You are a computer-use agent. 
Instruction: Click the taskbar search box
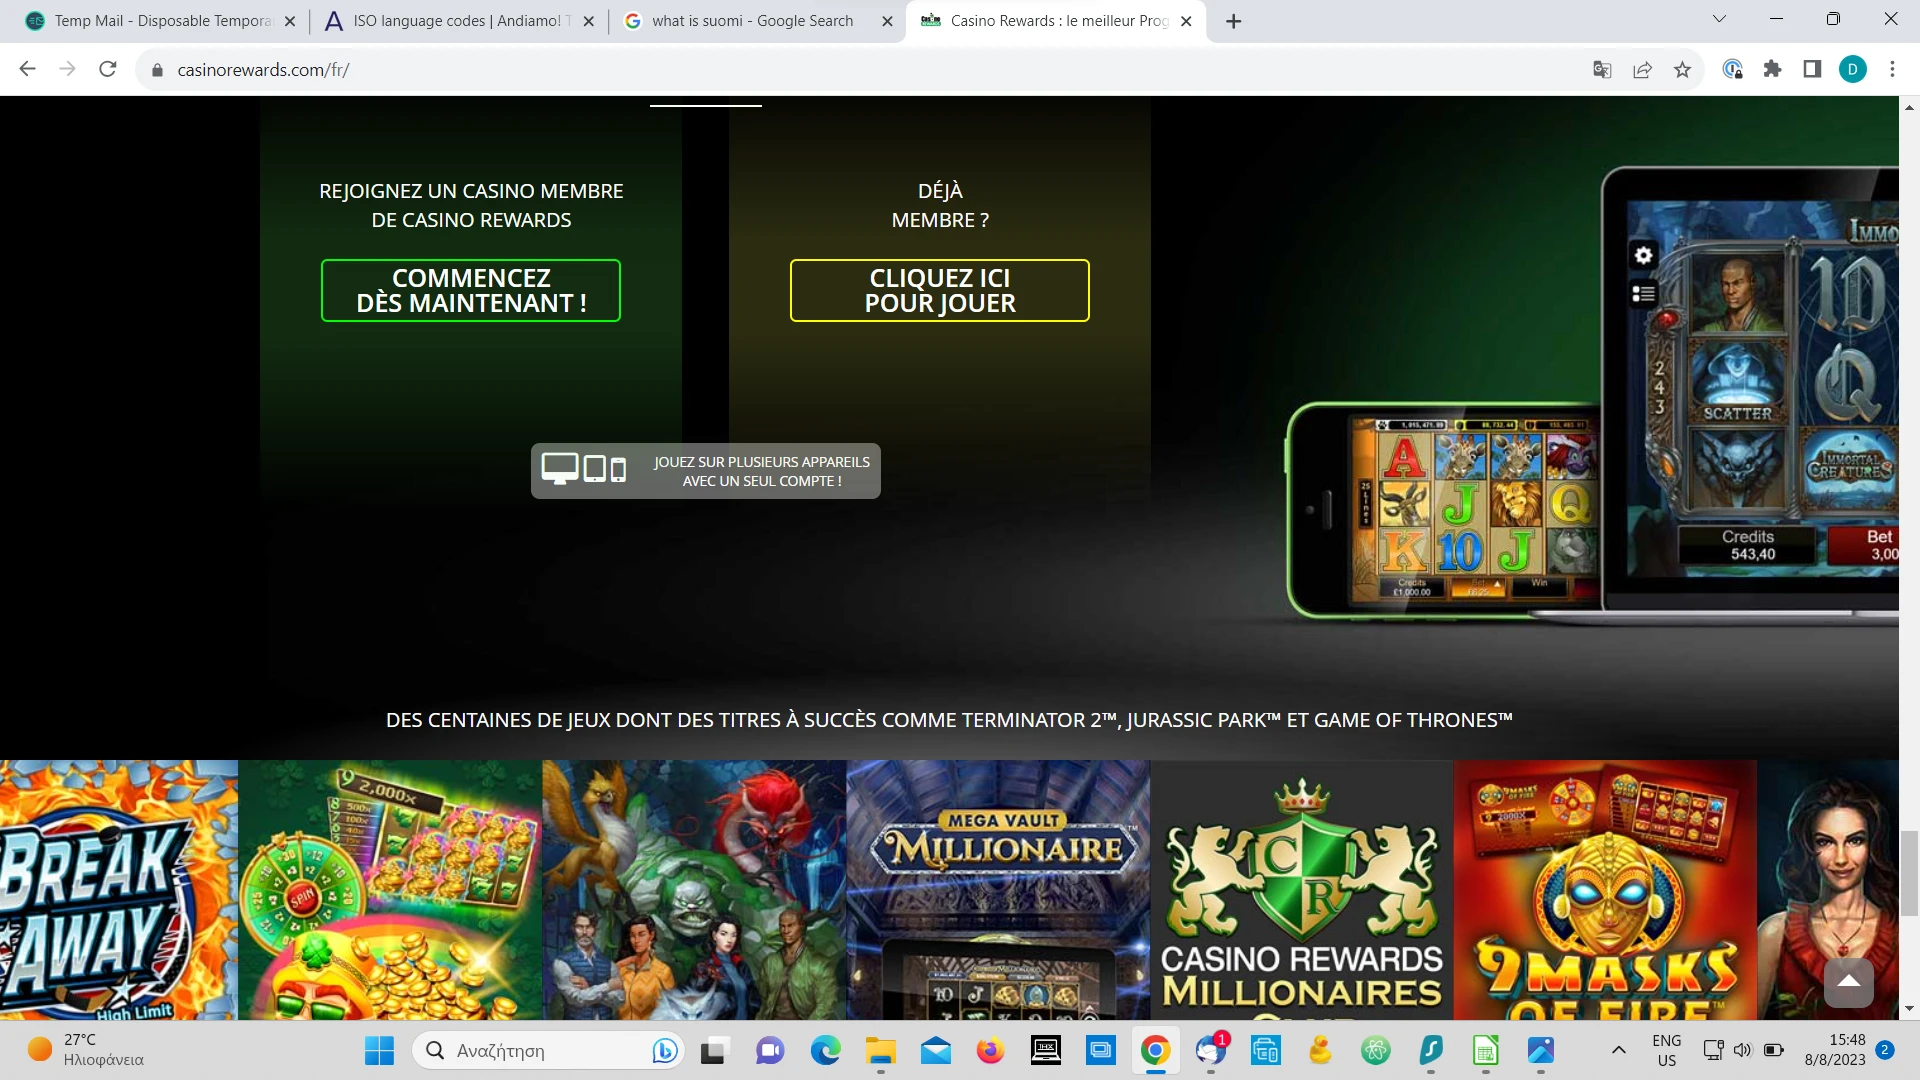pos(548,1051)
